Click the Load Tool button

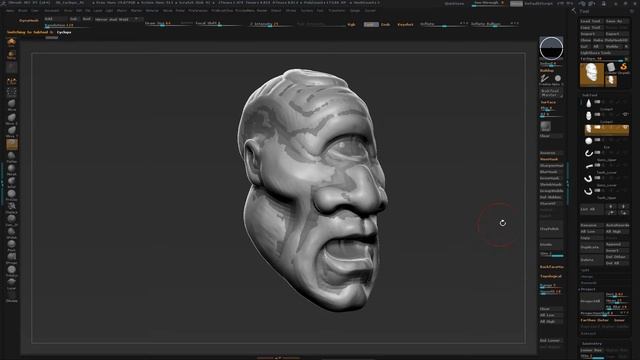[x=591, y=21]
